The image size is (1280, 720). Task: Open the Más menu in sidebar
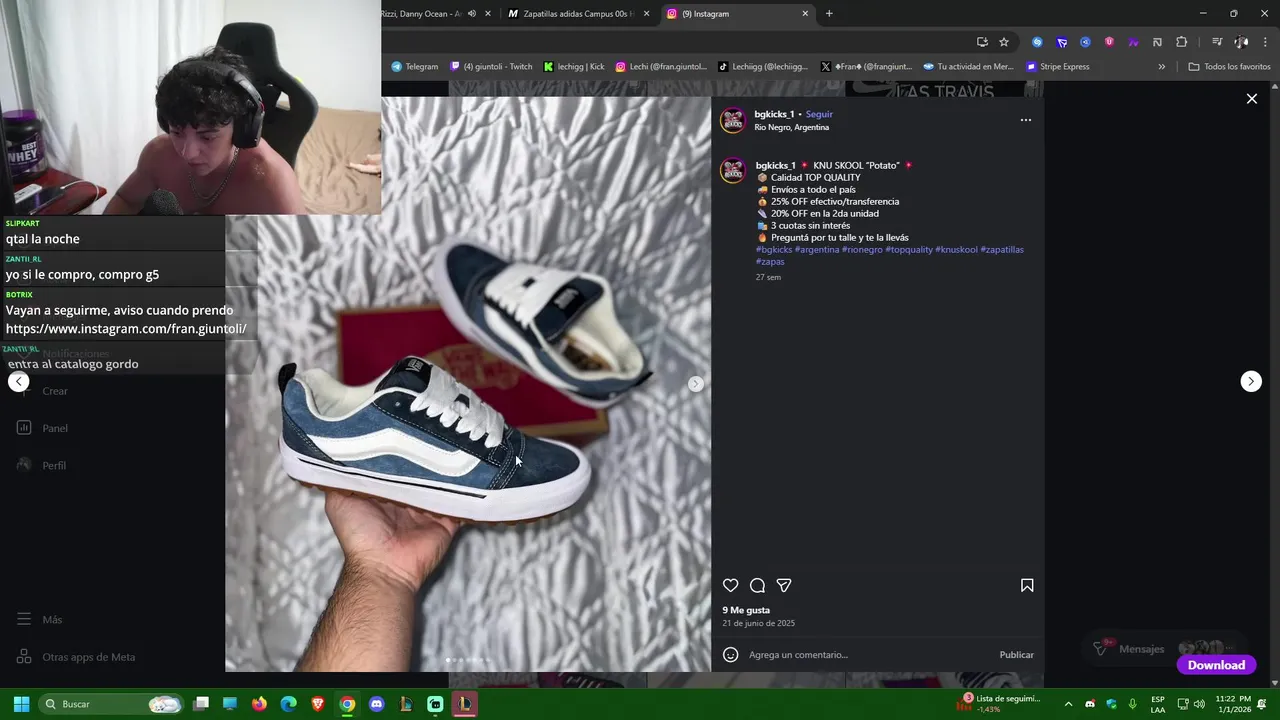(40, 620)
